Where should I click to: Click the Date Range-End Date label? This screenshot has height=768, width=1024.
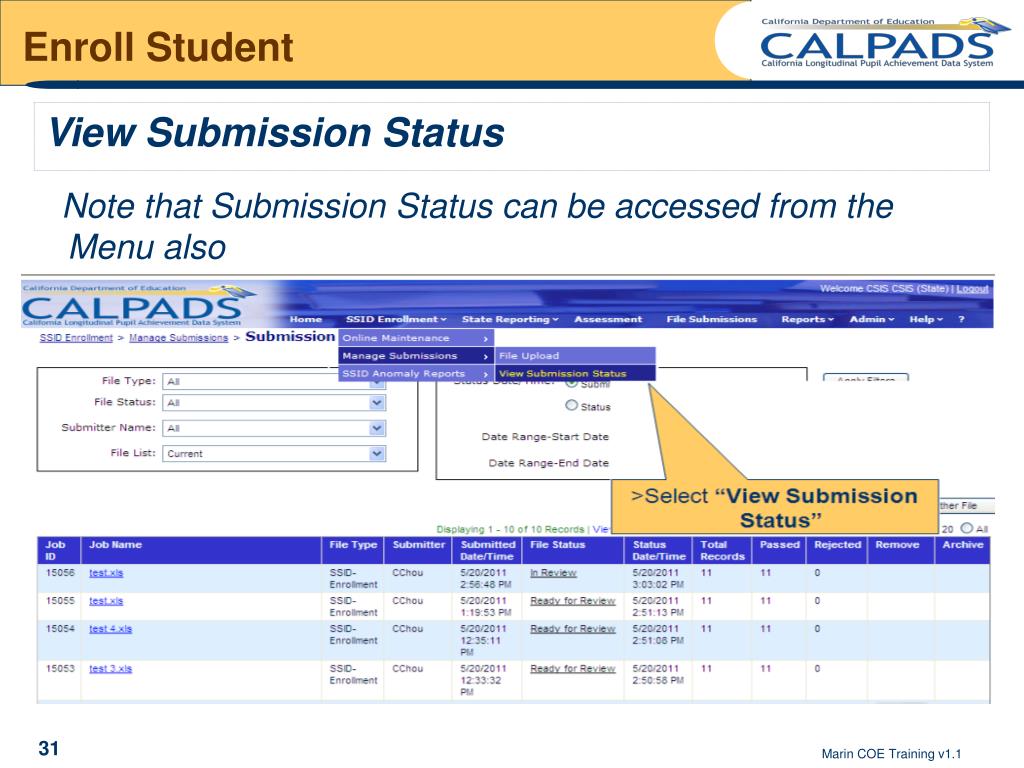(x=549, y=463)
